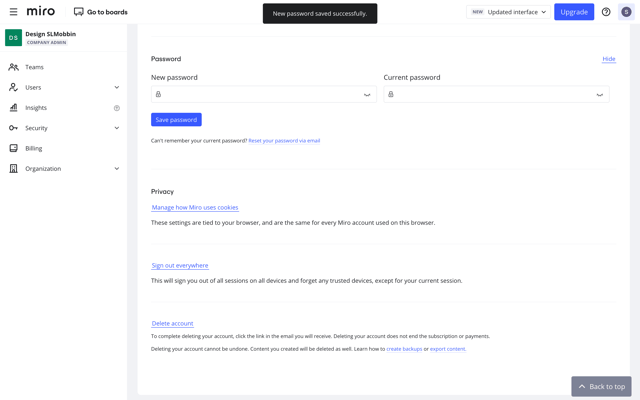Click Sign out everywhere link
640x400 pixels.
(180, 265)
